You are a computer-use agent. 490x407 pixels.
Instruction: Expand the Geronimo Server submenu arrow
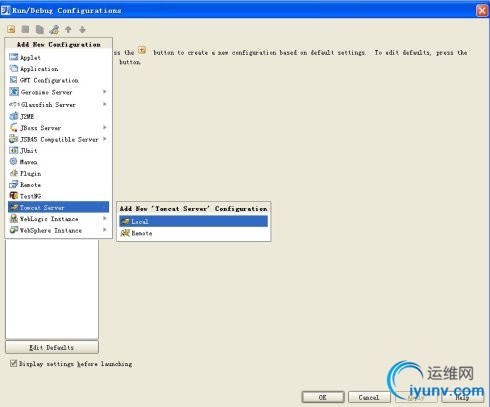105,92
